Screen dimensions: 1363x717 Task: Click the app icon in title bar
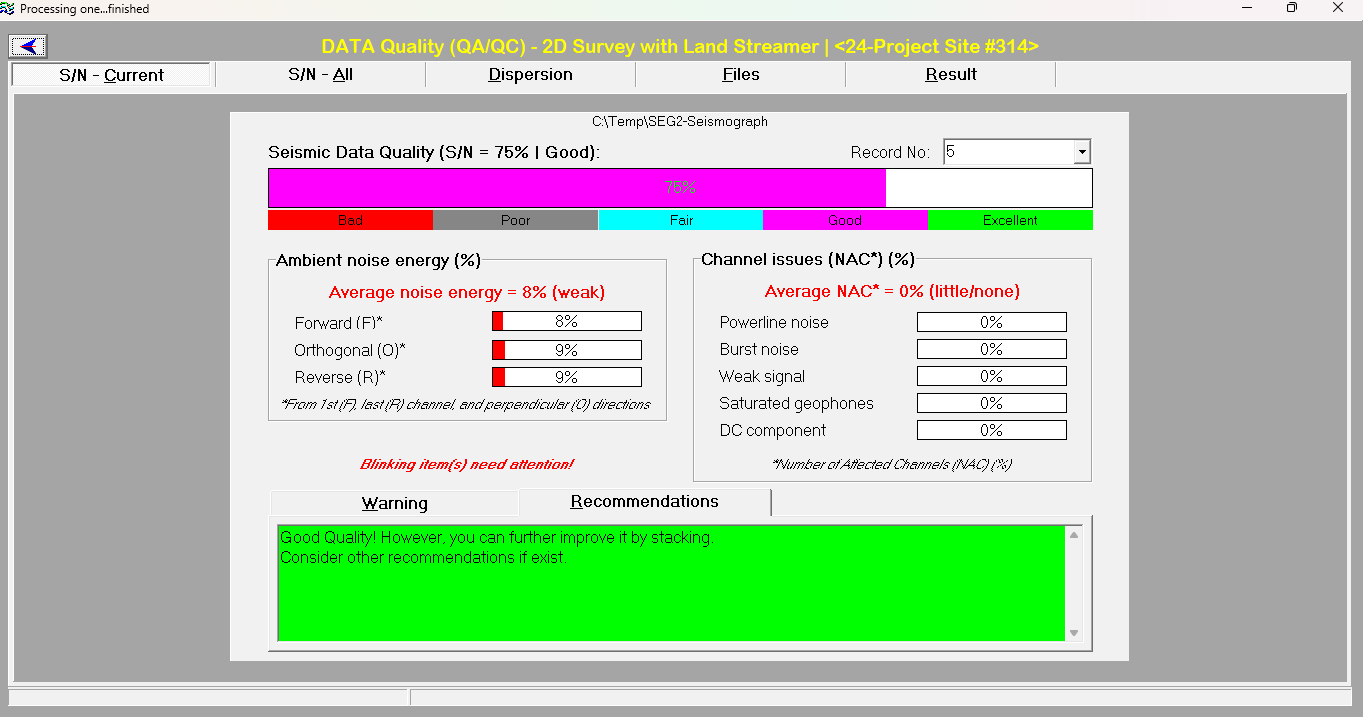coord(8,9)
